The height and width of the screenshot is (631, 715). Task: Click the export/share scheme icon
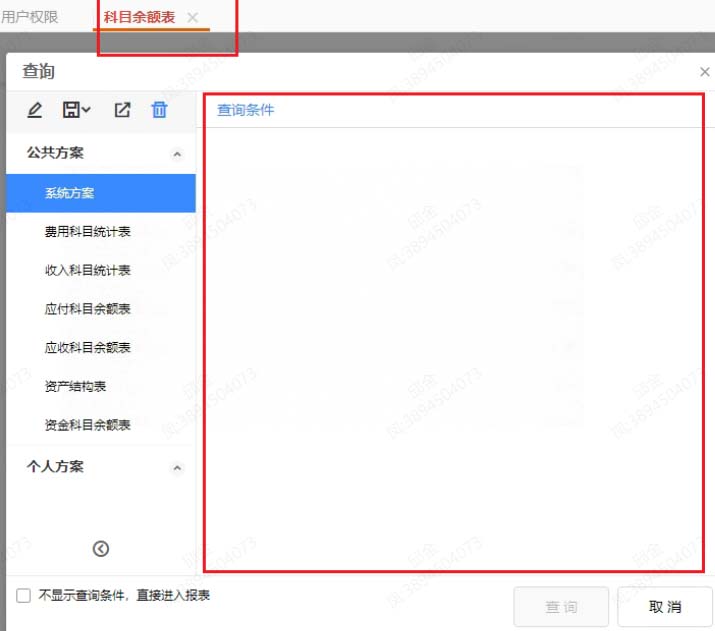point(122,110)
